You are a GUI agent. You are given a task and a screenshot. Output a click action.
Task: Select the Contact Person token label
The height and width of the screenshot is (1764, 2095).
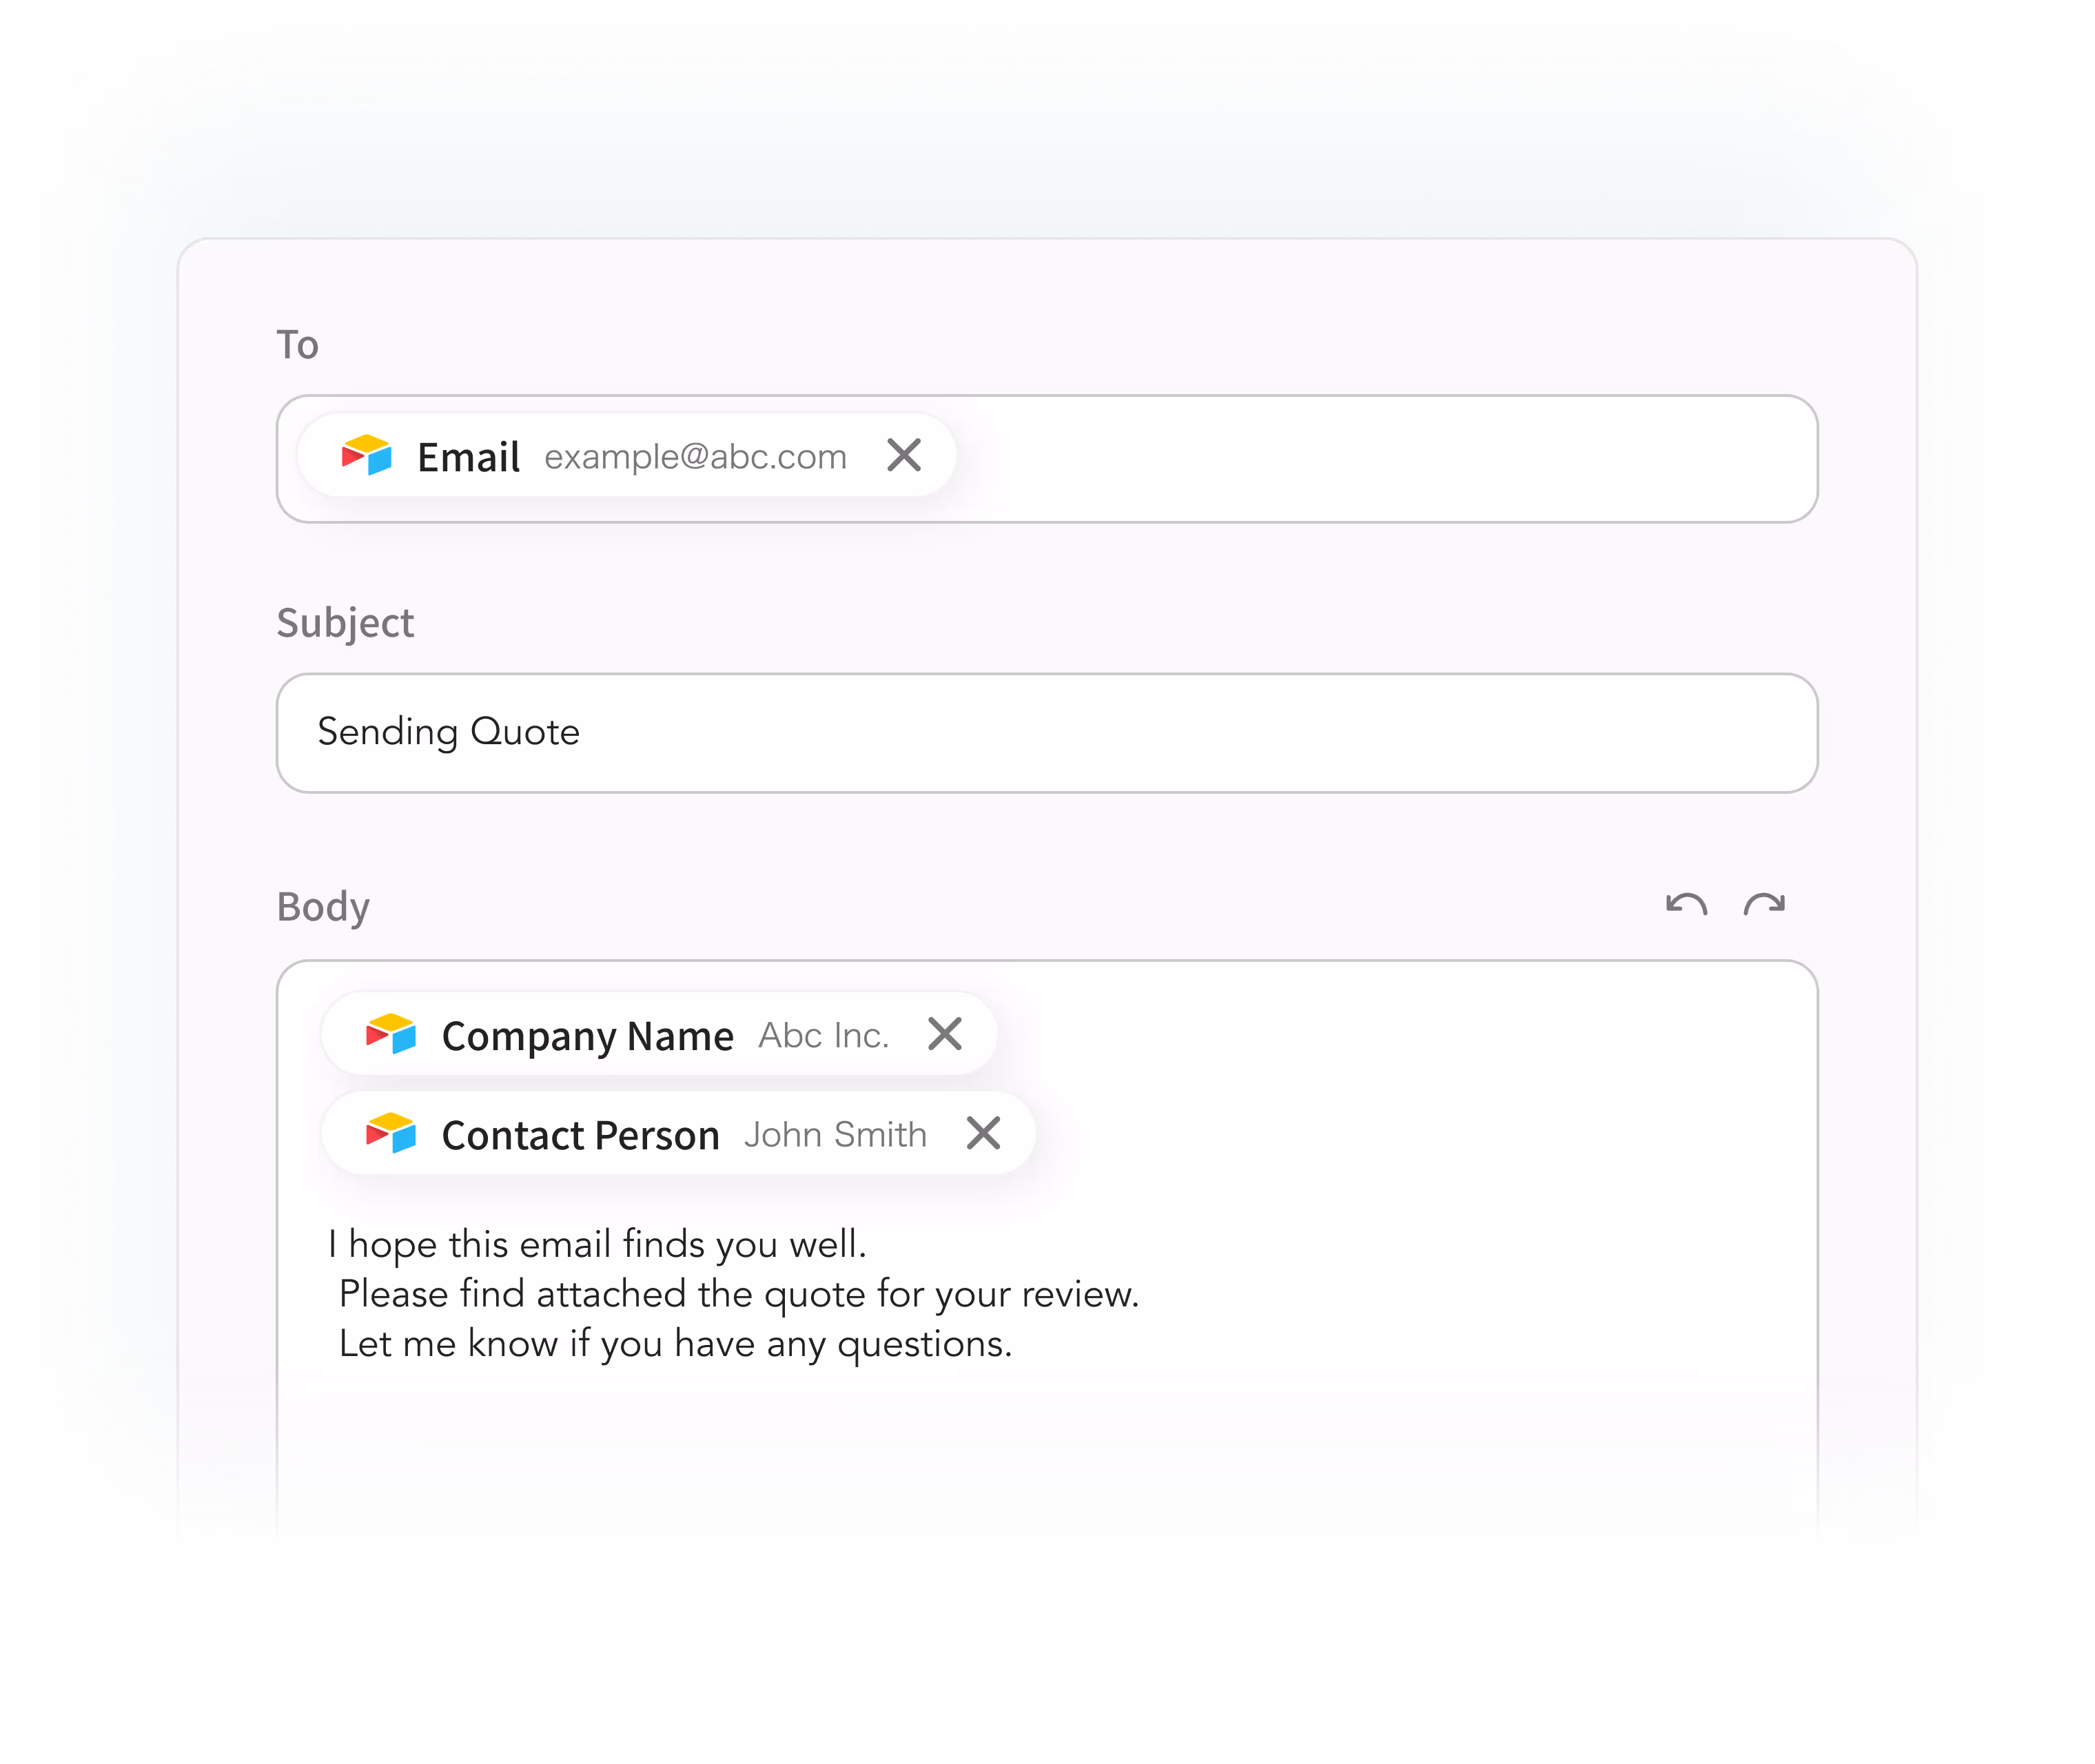(x=581, y=1135)
